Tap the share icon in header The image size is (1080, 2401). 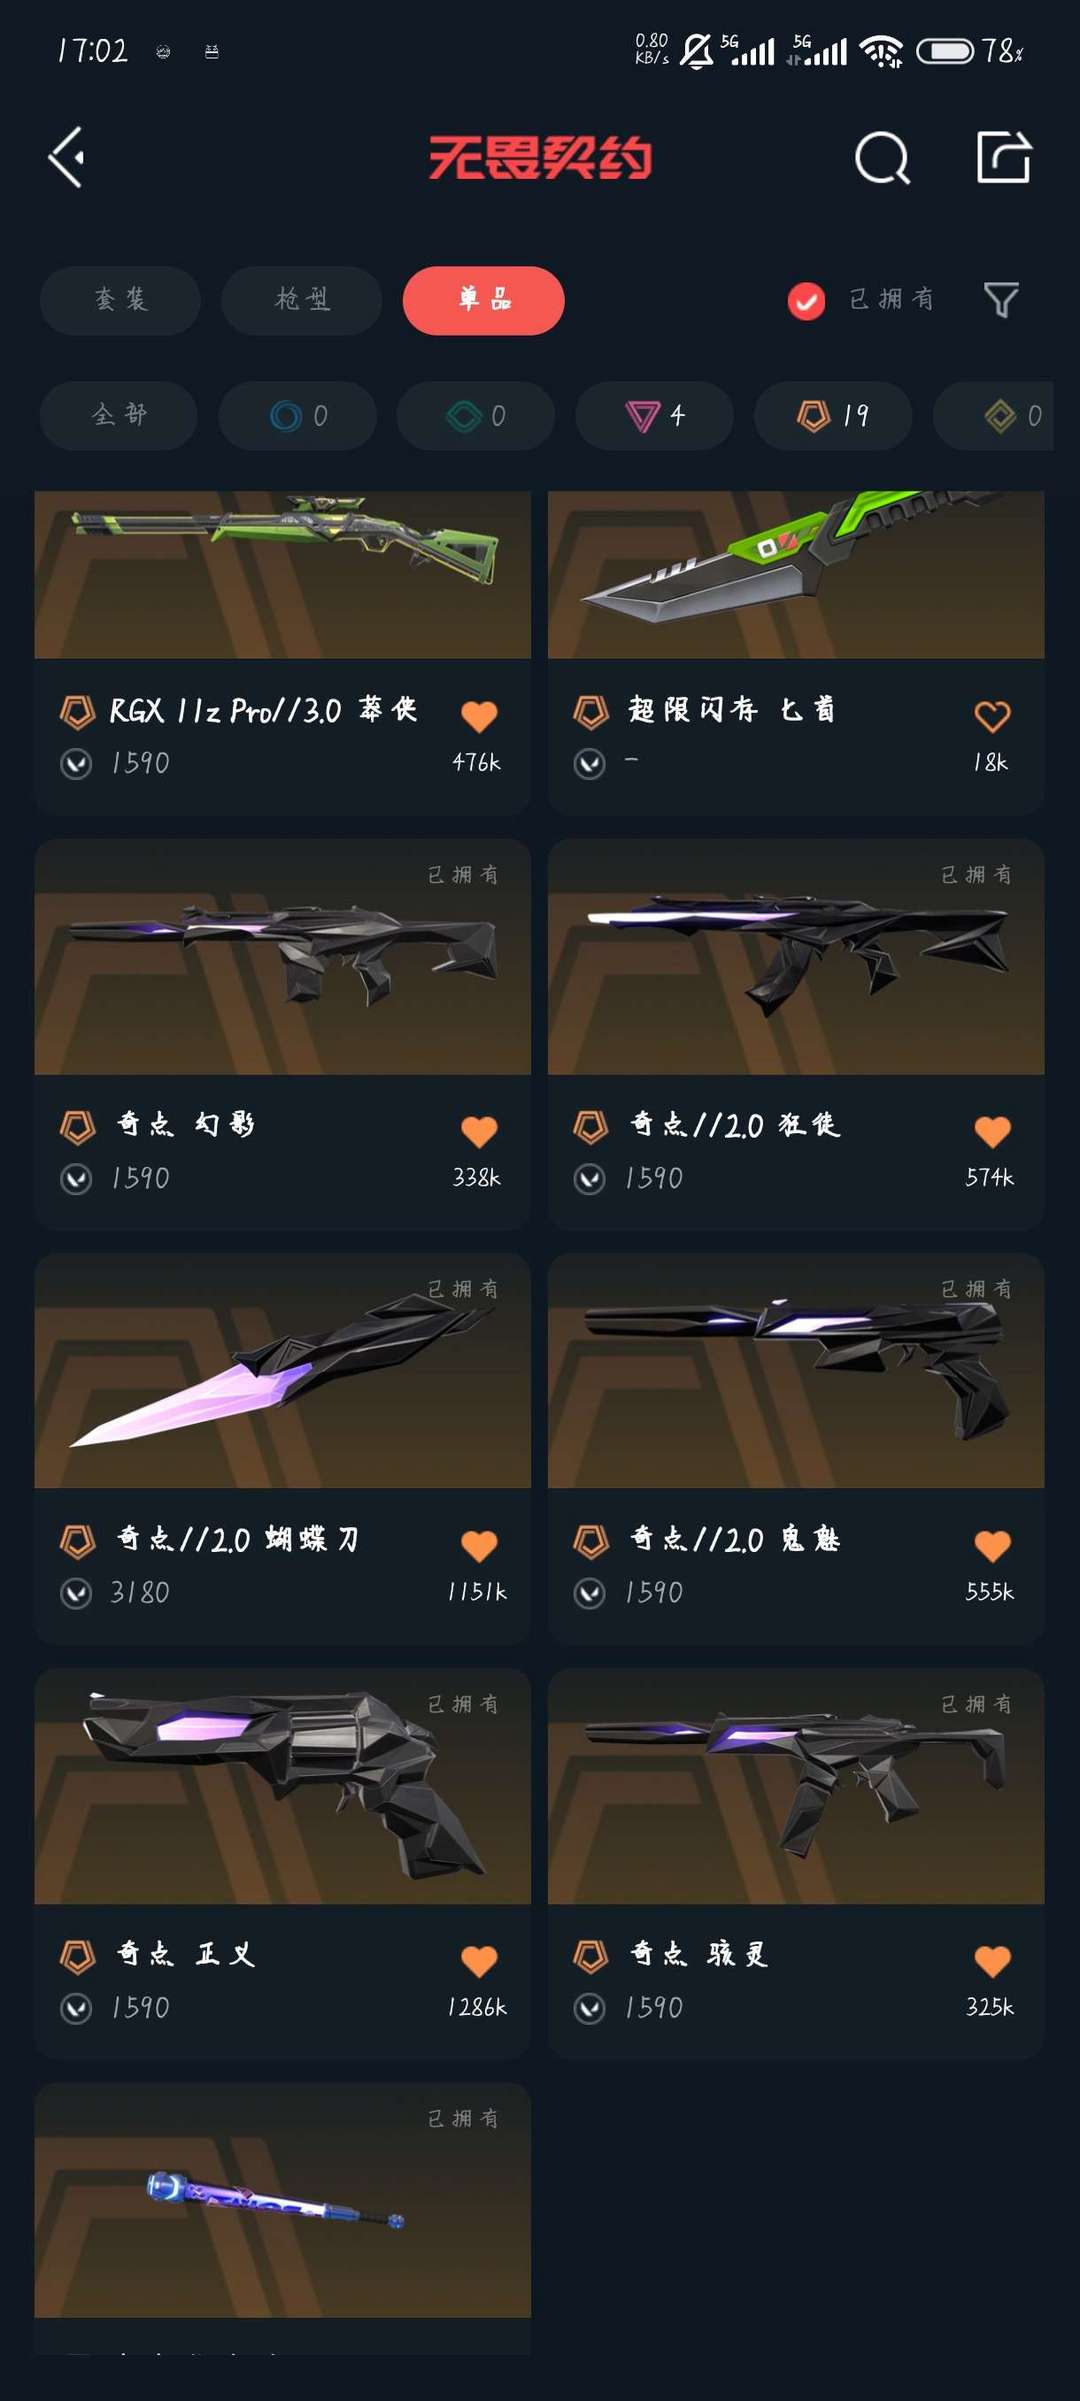click(x=1003, y=157)
